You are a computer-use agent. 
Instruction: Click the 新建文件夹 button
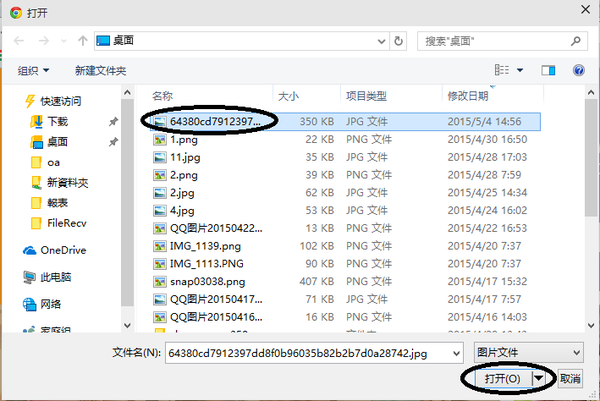click(x=101, y=71)
